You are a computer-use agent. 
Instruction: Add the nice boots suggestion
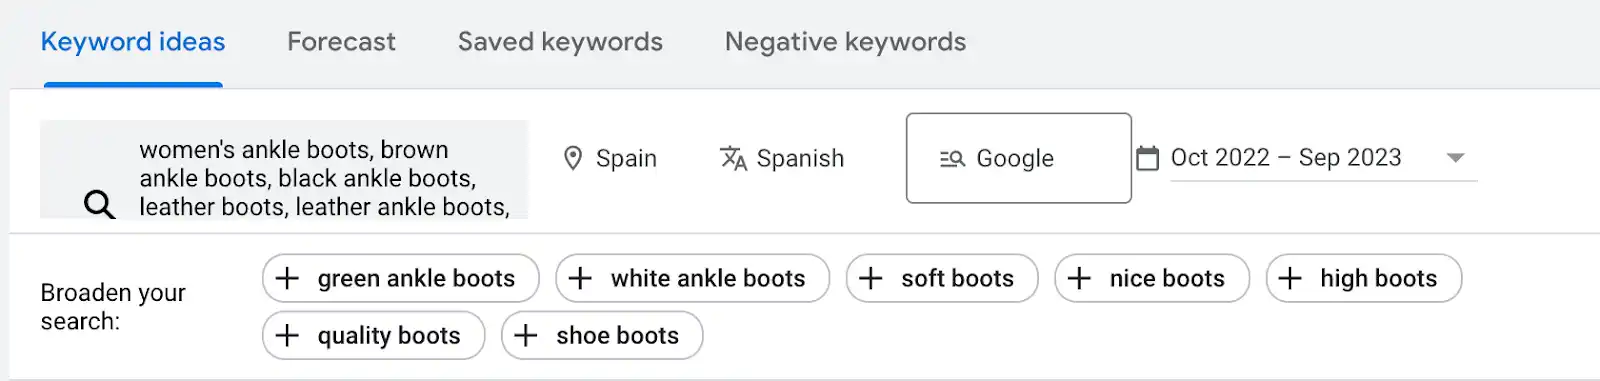[x=1152, y=278]
